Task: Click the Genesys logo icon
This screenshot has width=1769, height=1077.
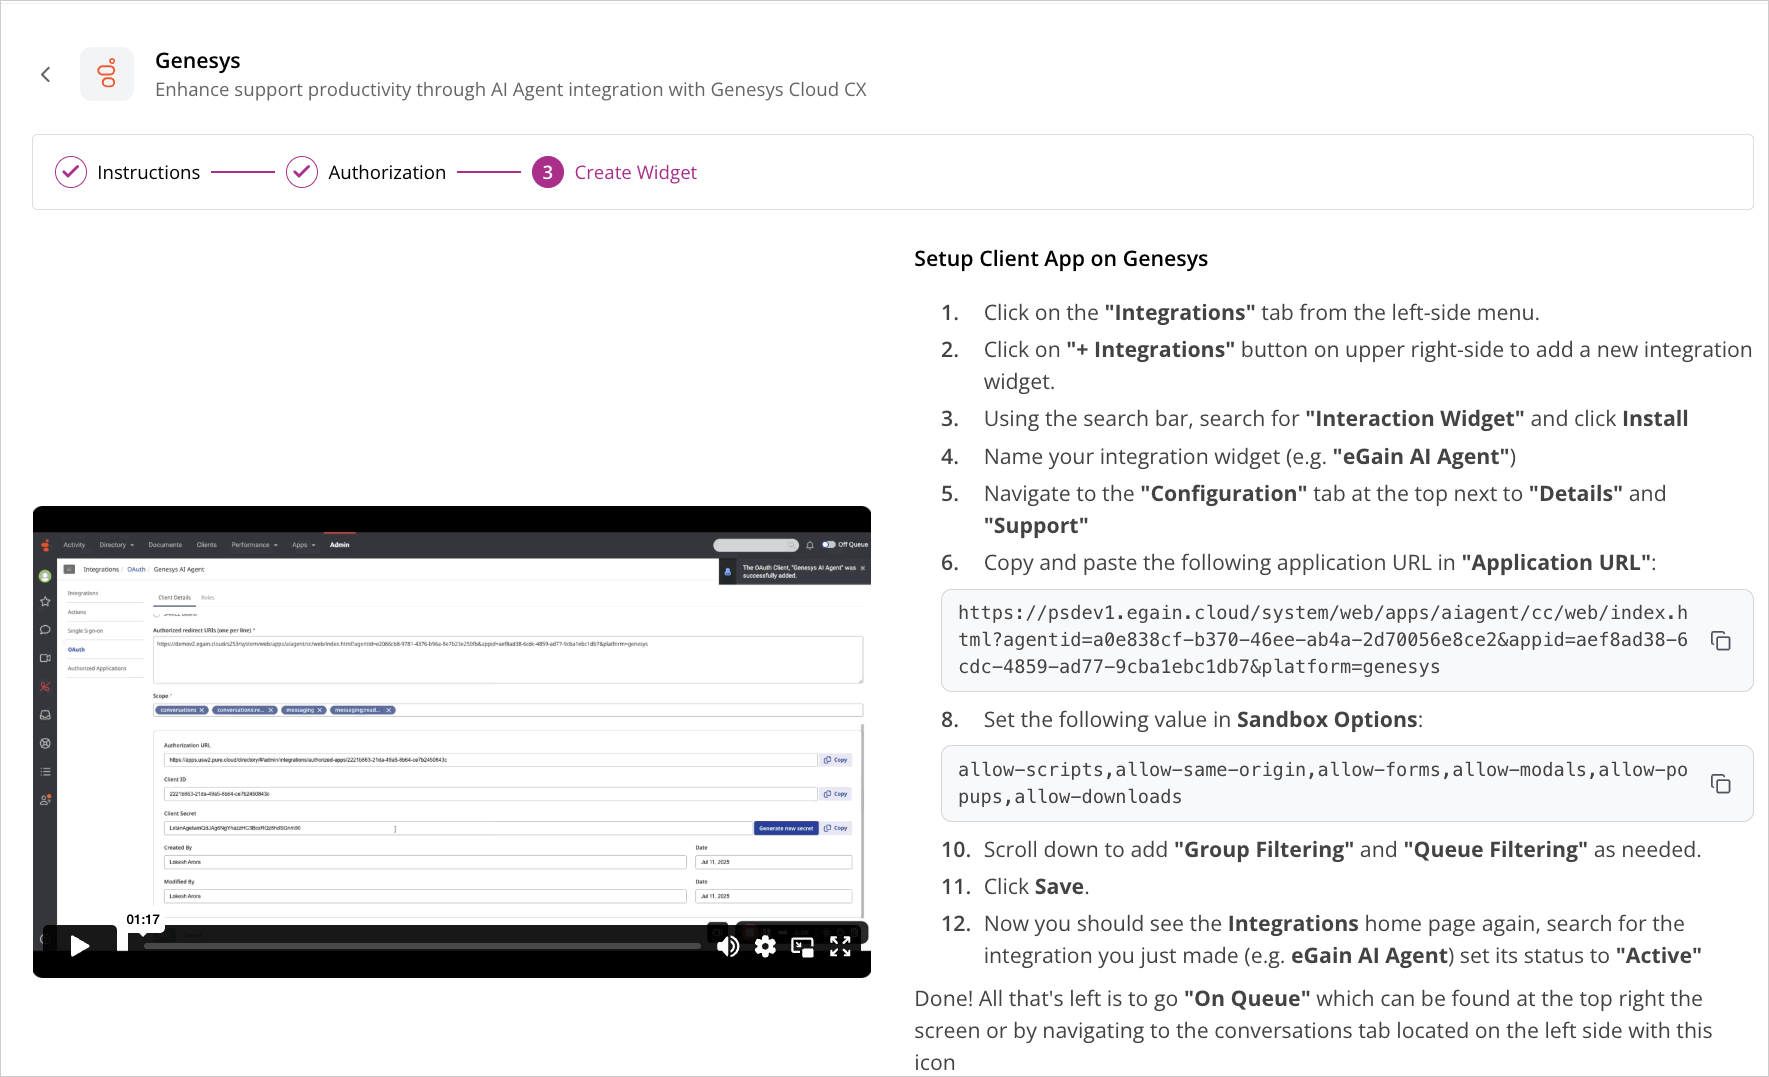Action: click(x=107, y=74)
